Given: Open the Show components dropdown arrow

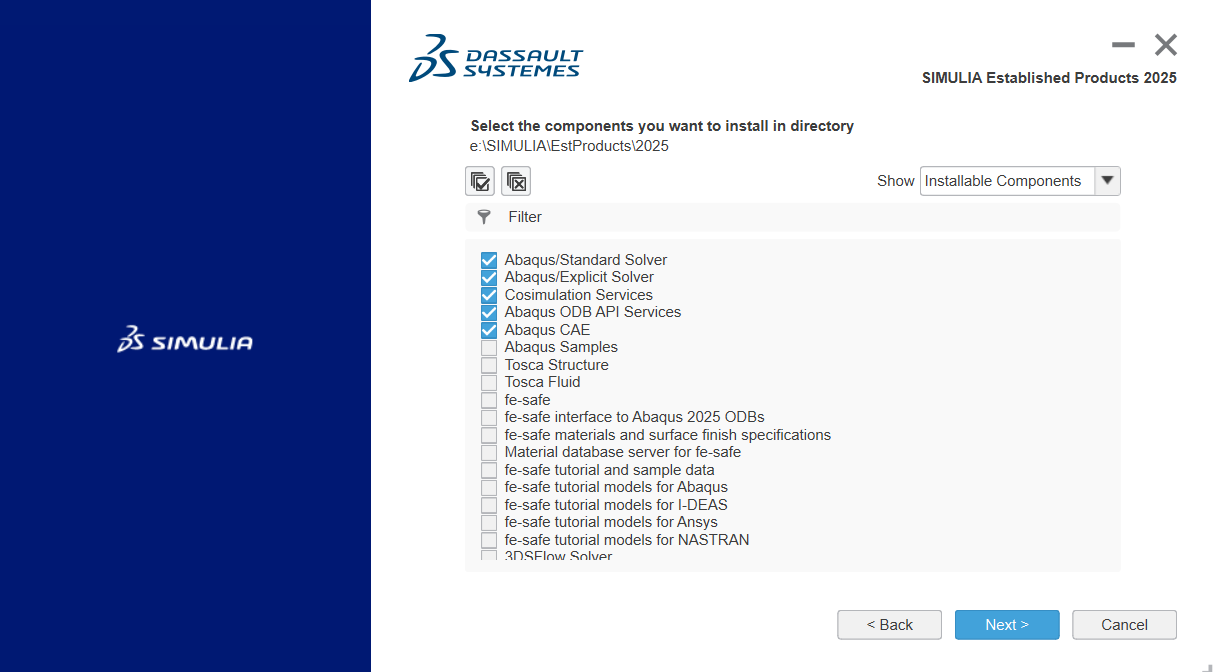Looking at the screenshot, I should [1107, 181].
